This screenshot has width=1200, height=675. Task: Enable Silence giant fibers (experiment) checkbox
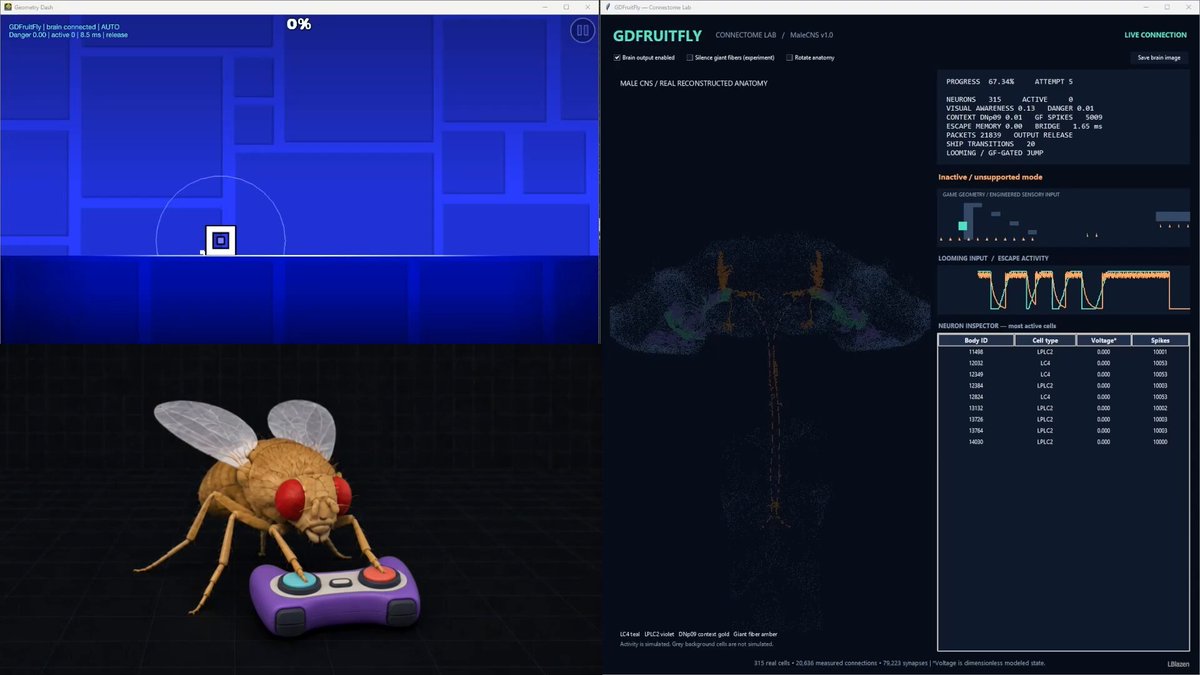(x=690, y=58)
